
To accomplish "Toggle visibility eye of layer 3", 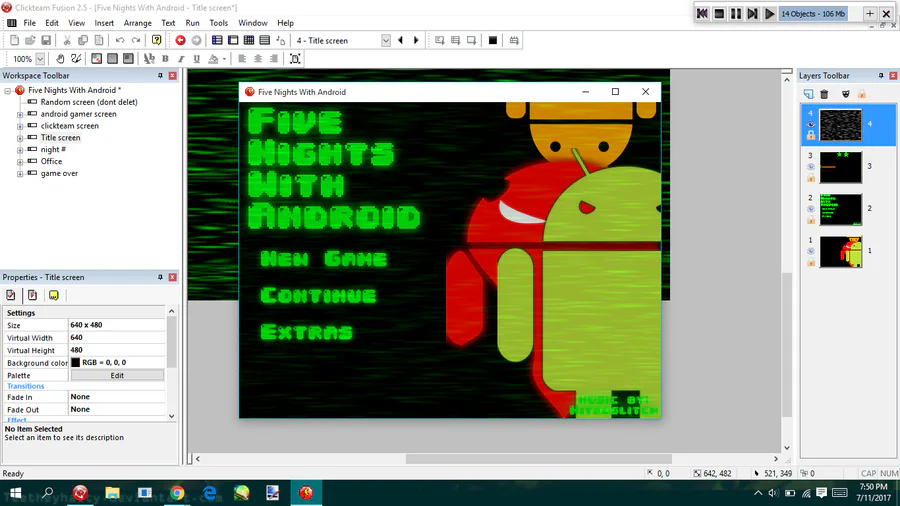I will click(810, 167).
